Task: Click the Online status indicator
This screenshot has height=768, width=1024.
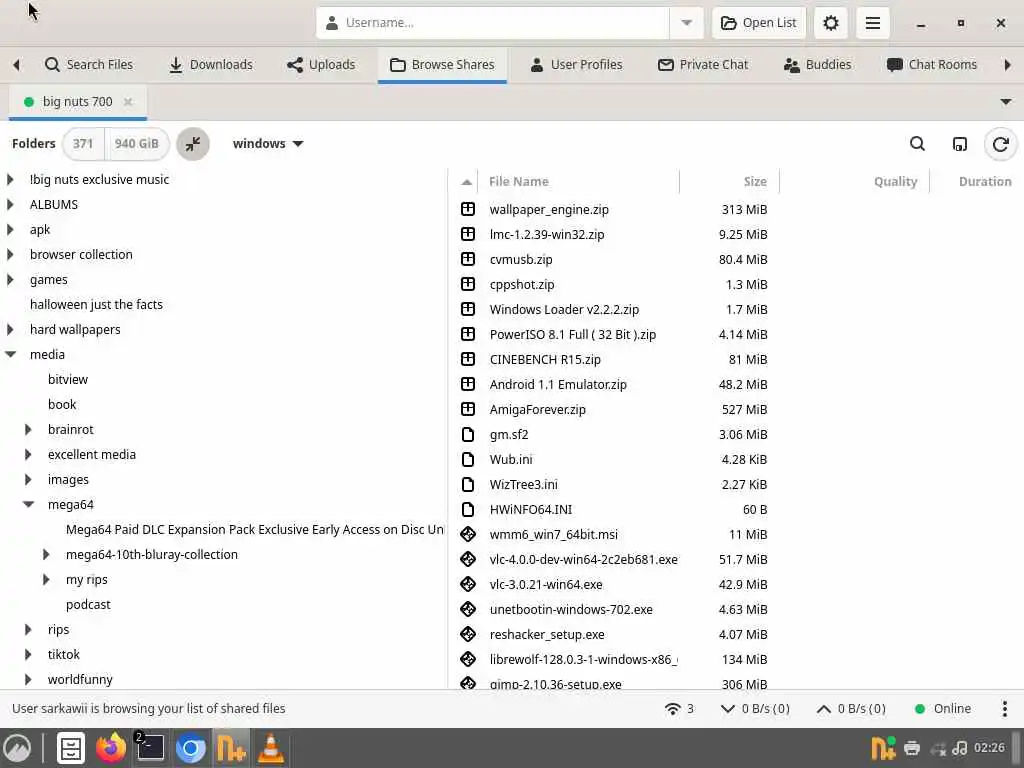Action: point(942,709)
